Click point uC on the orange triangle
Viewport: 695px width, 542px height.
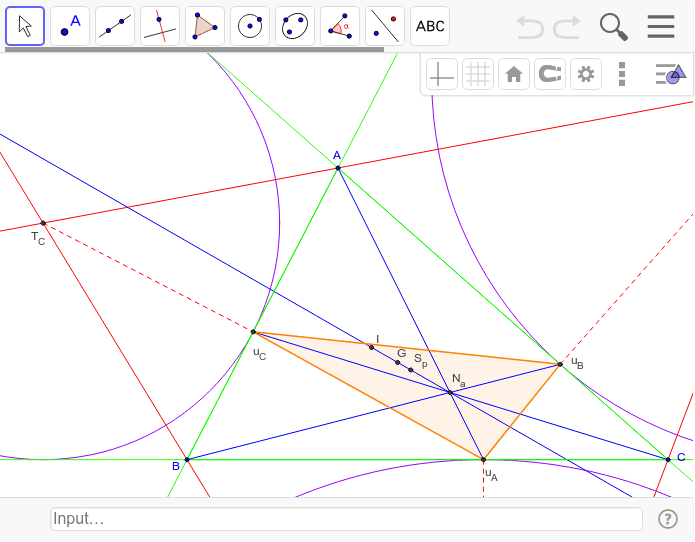(254, 331)
